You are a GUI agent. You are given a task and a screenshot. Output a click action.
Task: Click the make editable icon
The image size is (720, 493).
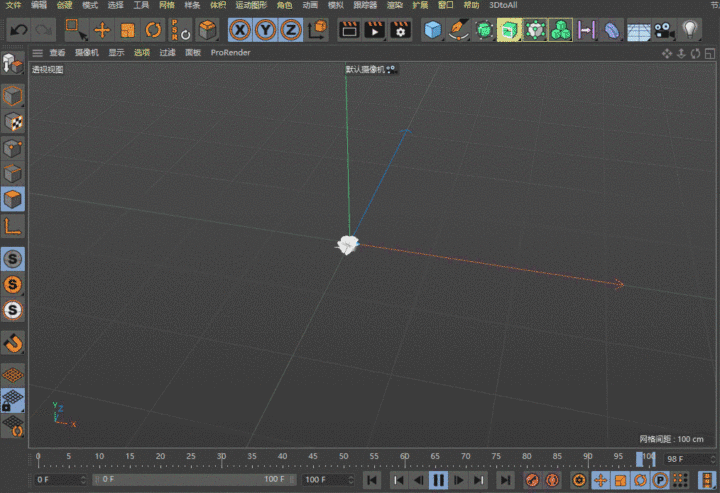pos(12,63)
